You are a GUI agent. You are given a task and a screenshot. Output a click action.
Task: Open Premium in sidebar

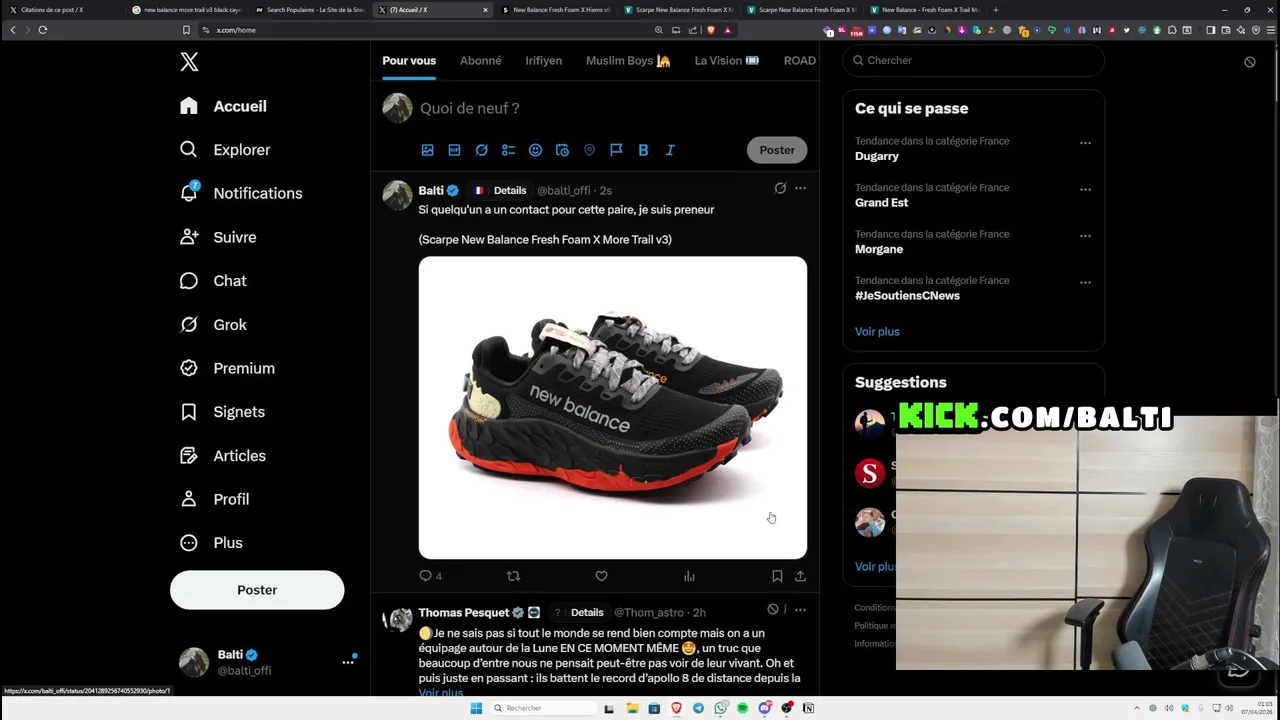point(227,368)
